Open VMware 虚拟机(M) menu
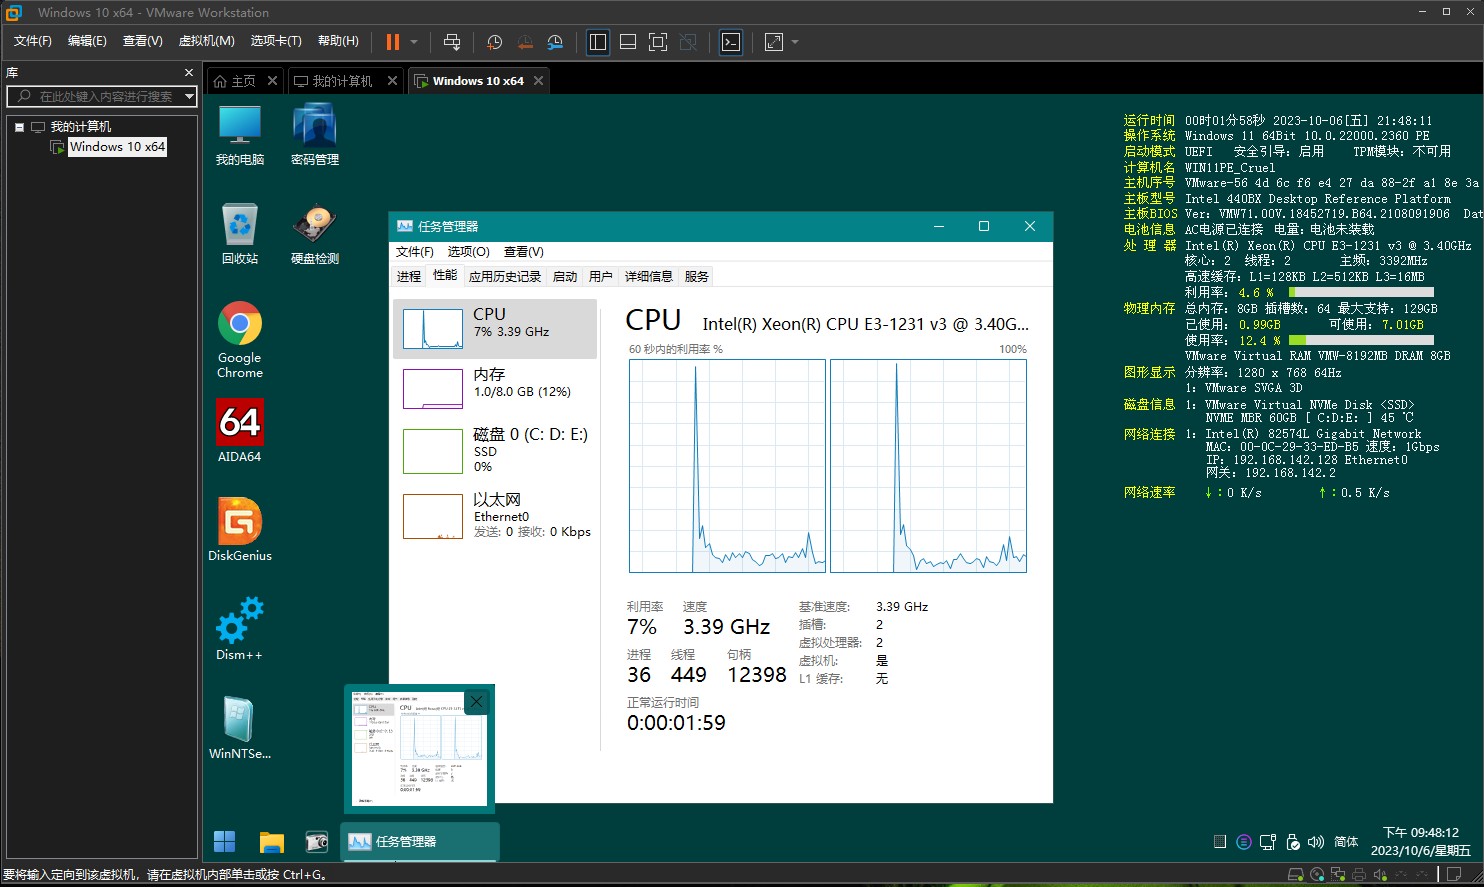This screenshot has height=887, width=1484. (x=206, y=41)
